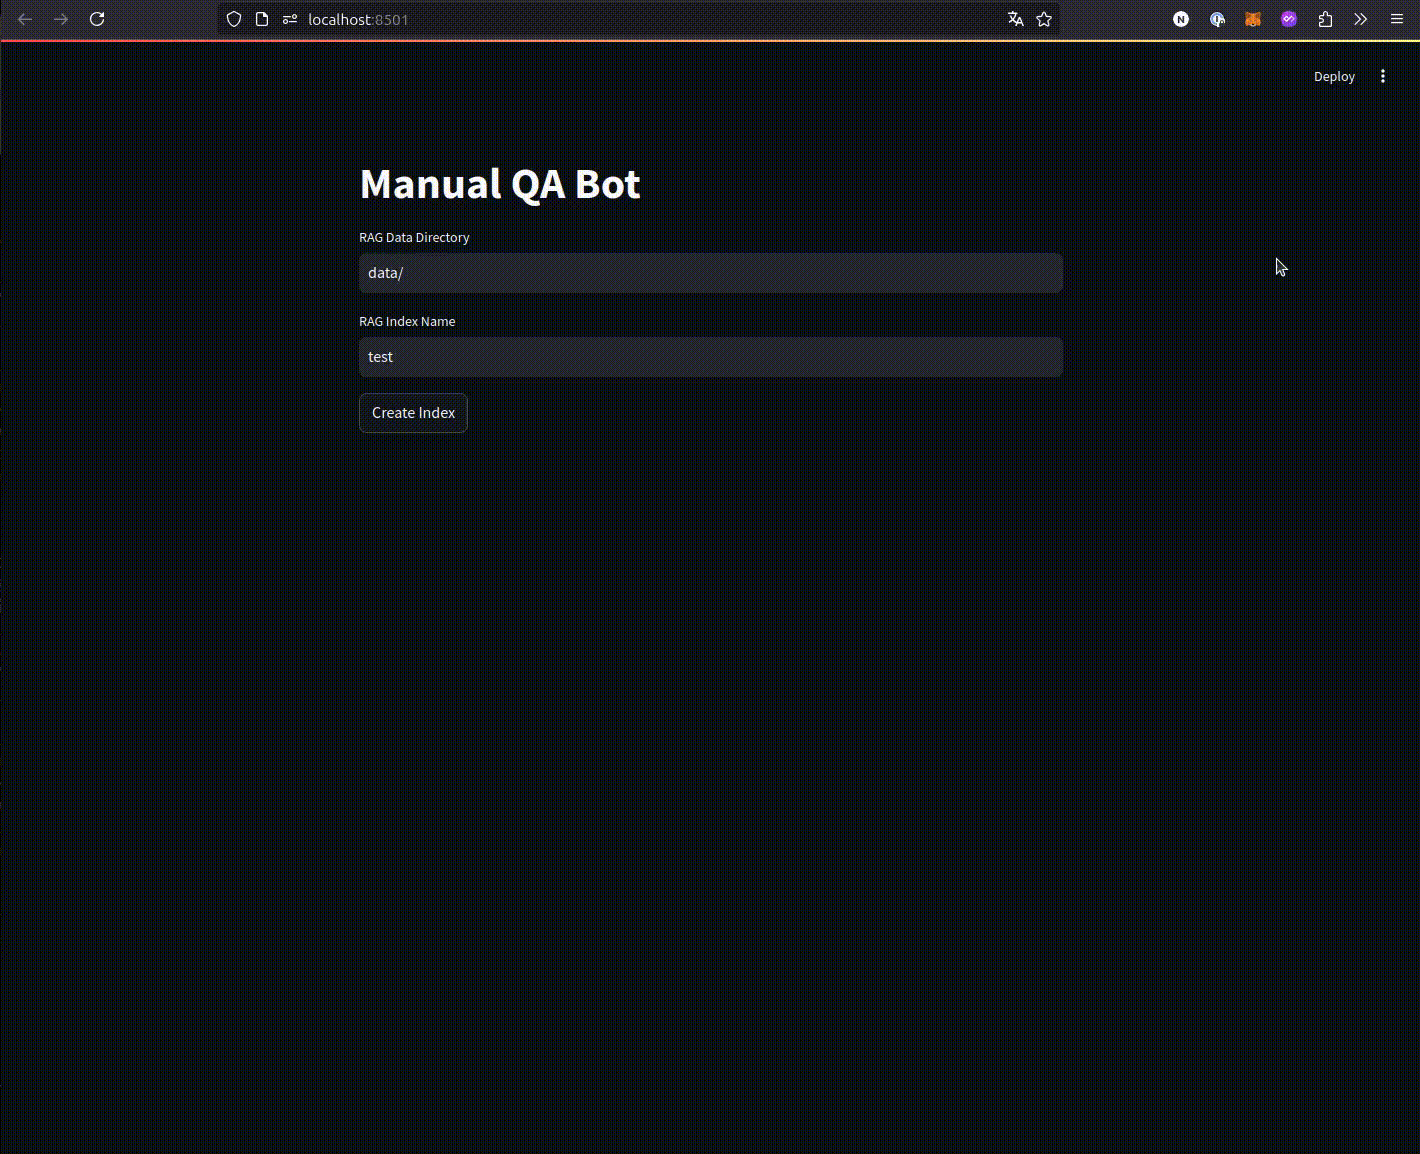Open the translate page icon
Viewport: 1420px width, 1154px height.
(x=1016, y=19)
